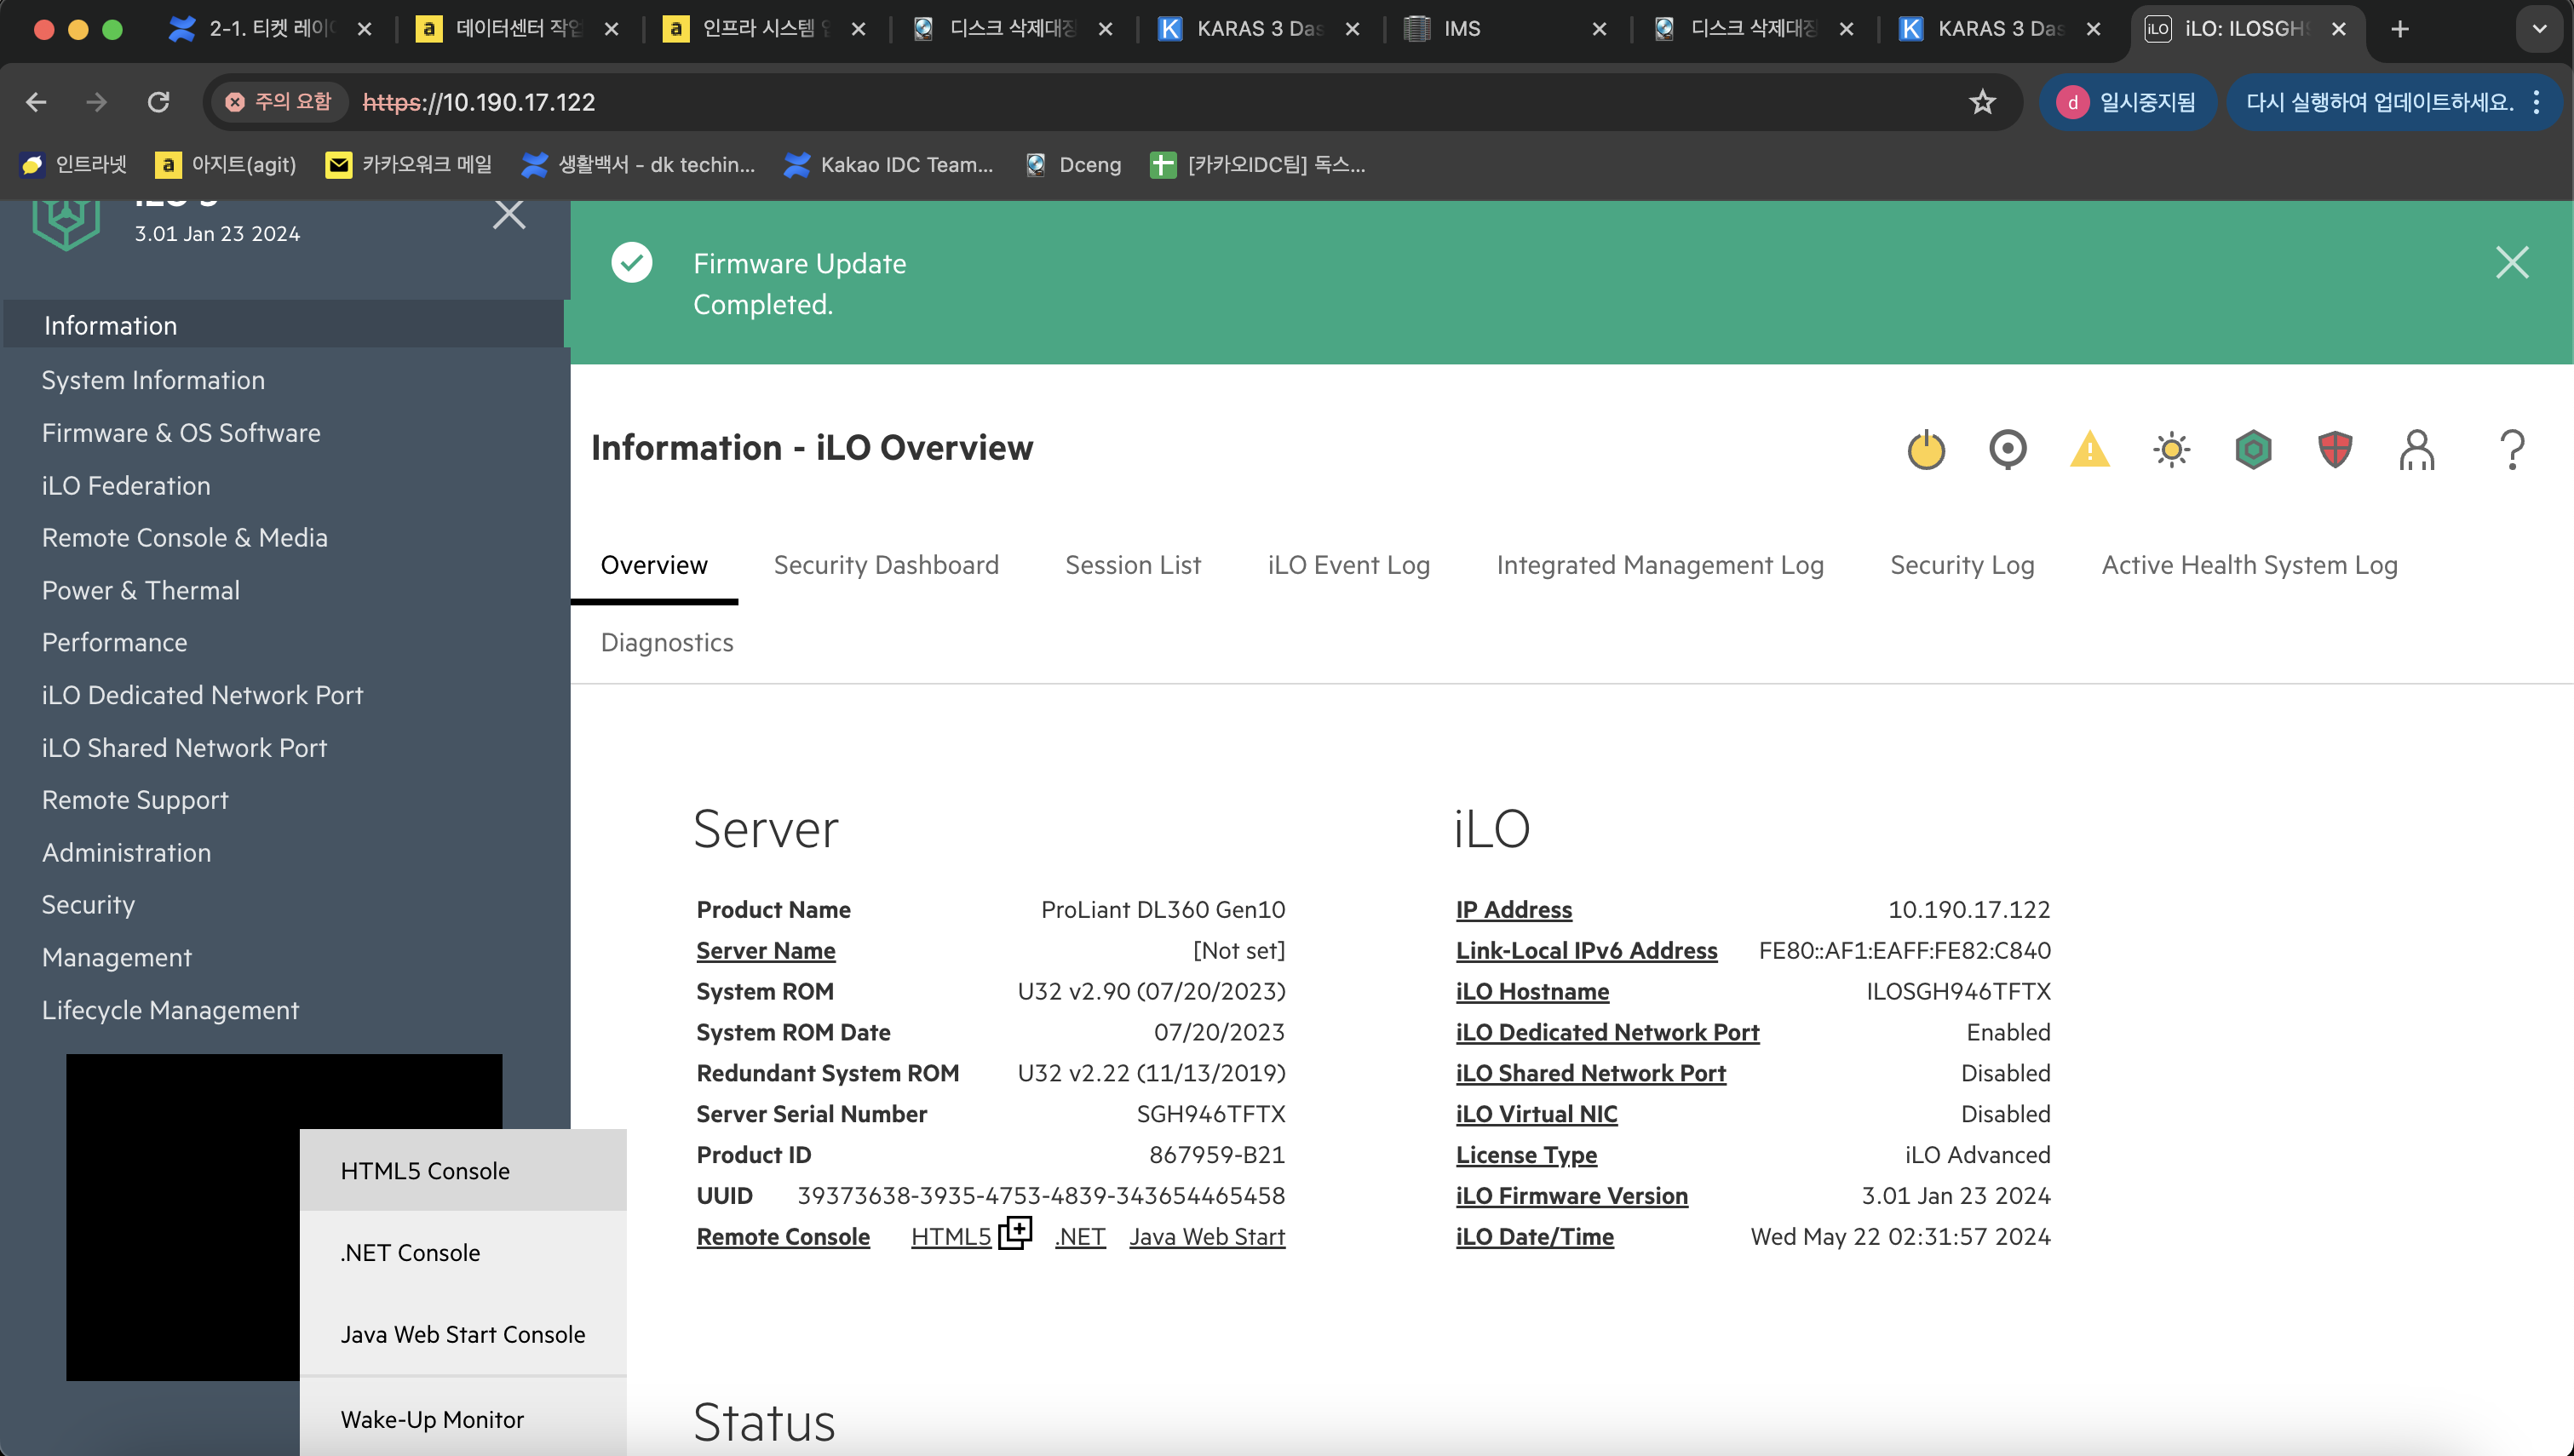Image resolution: width=2574 pixels, height=1456 pixels.
Task: Click the power status icon in iLO header
Action: (1926, 449)
